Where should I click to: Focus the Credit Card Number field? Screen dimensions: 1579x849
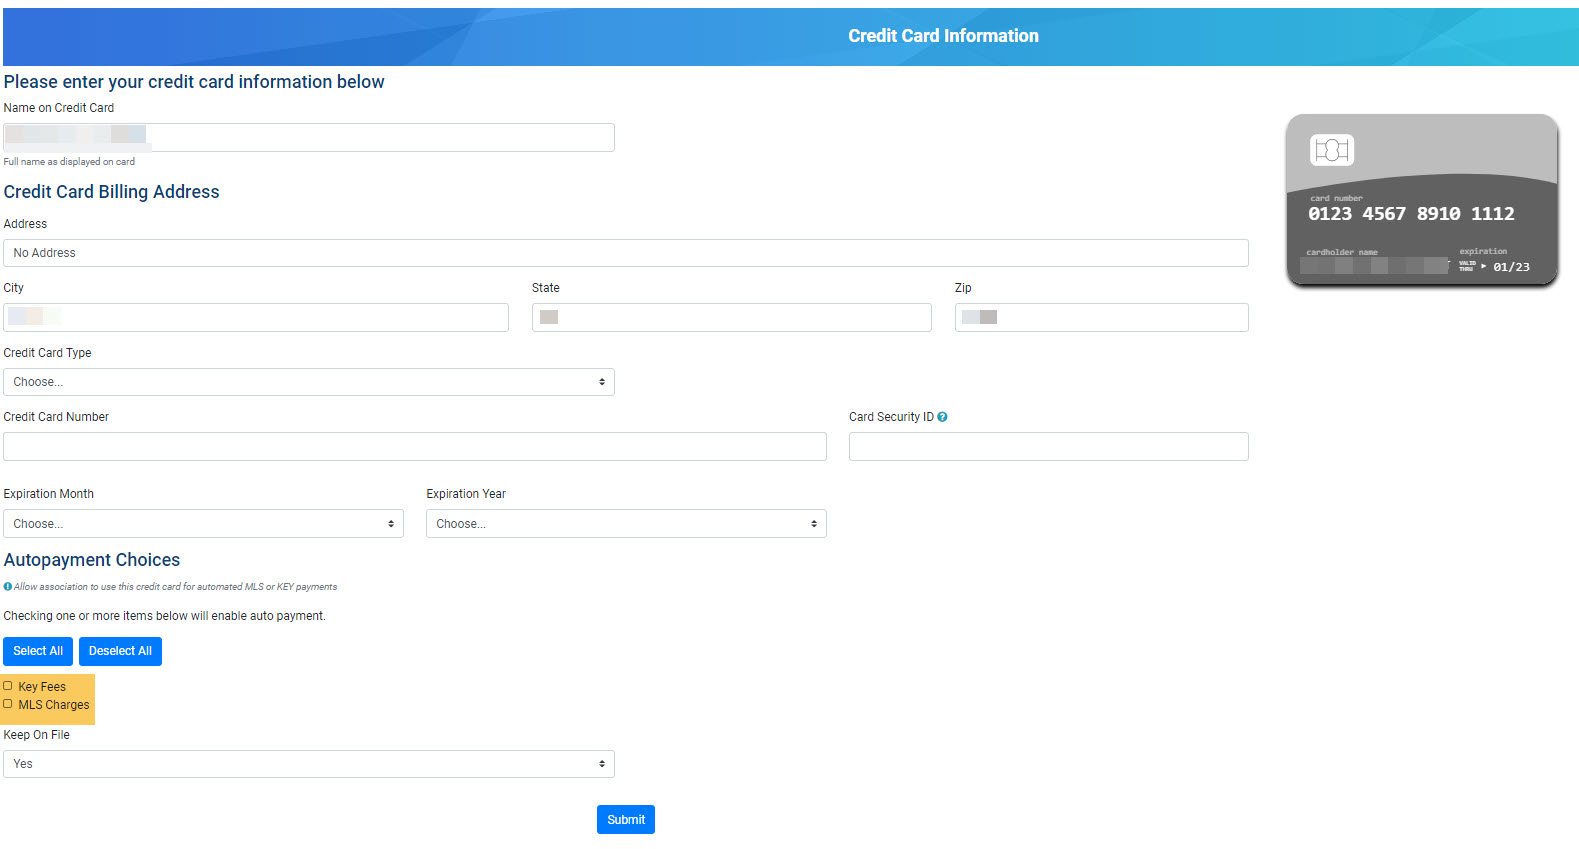(x=414, y=447)
